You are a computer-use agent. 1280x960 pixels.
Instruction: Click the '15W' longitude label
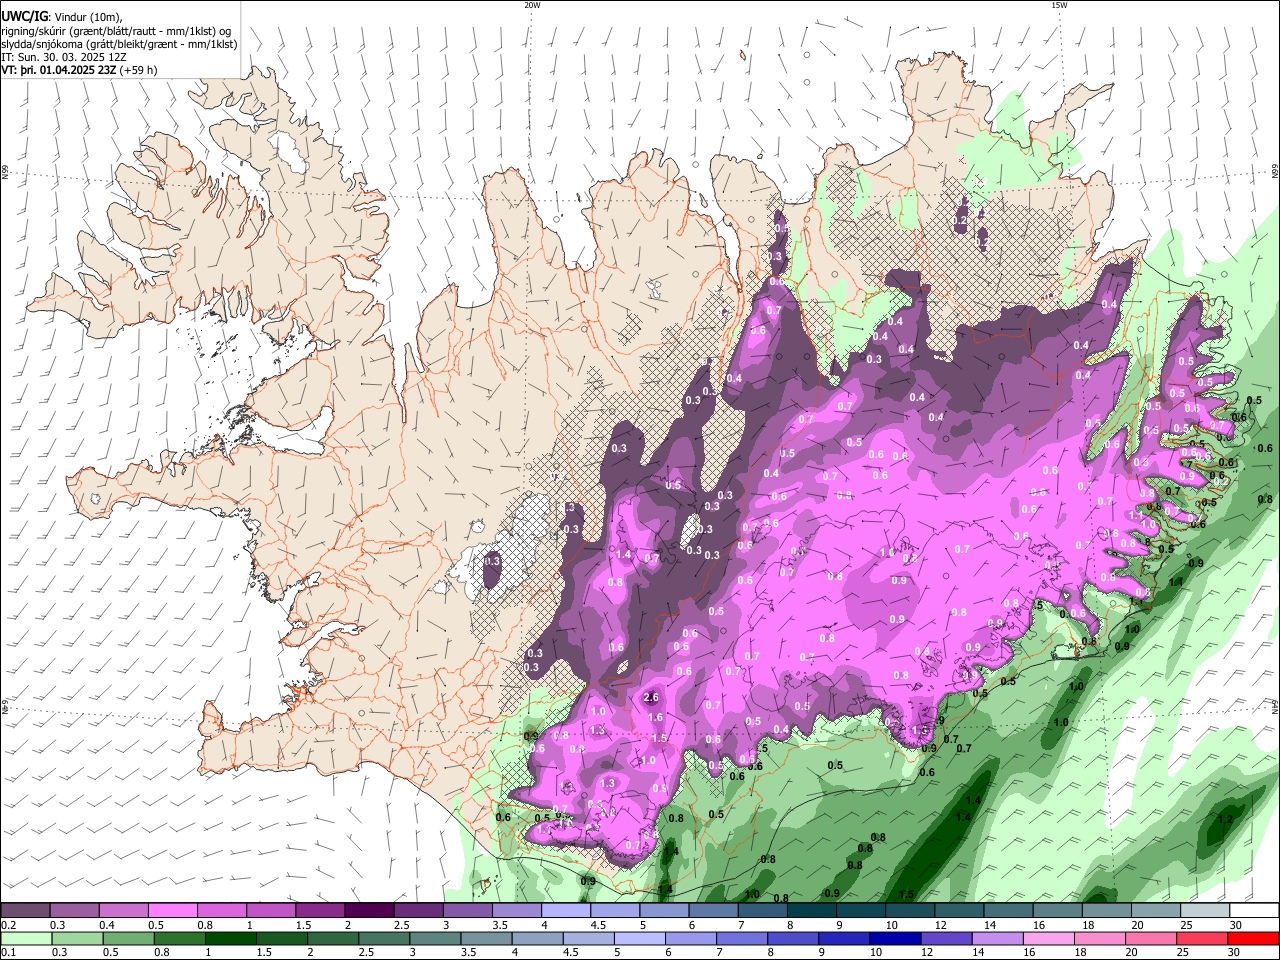(1059, 5)
